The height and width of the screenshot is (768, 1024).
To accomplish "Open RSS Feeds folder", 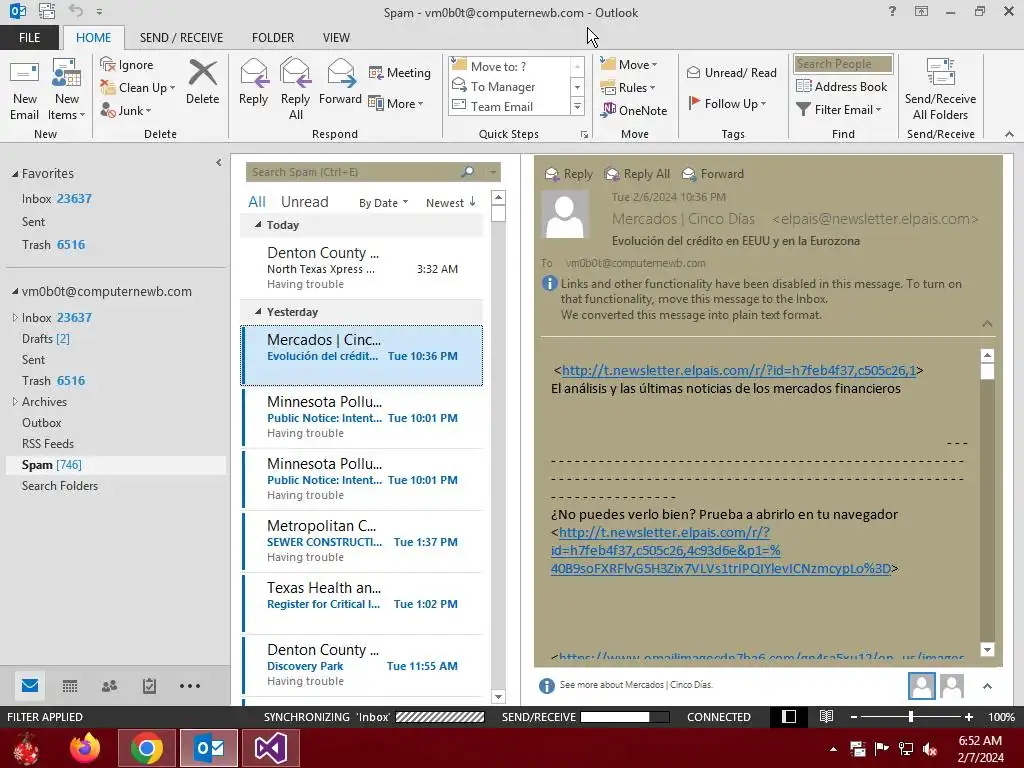I will 48,443.
